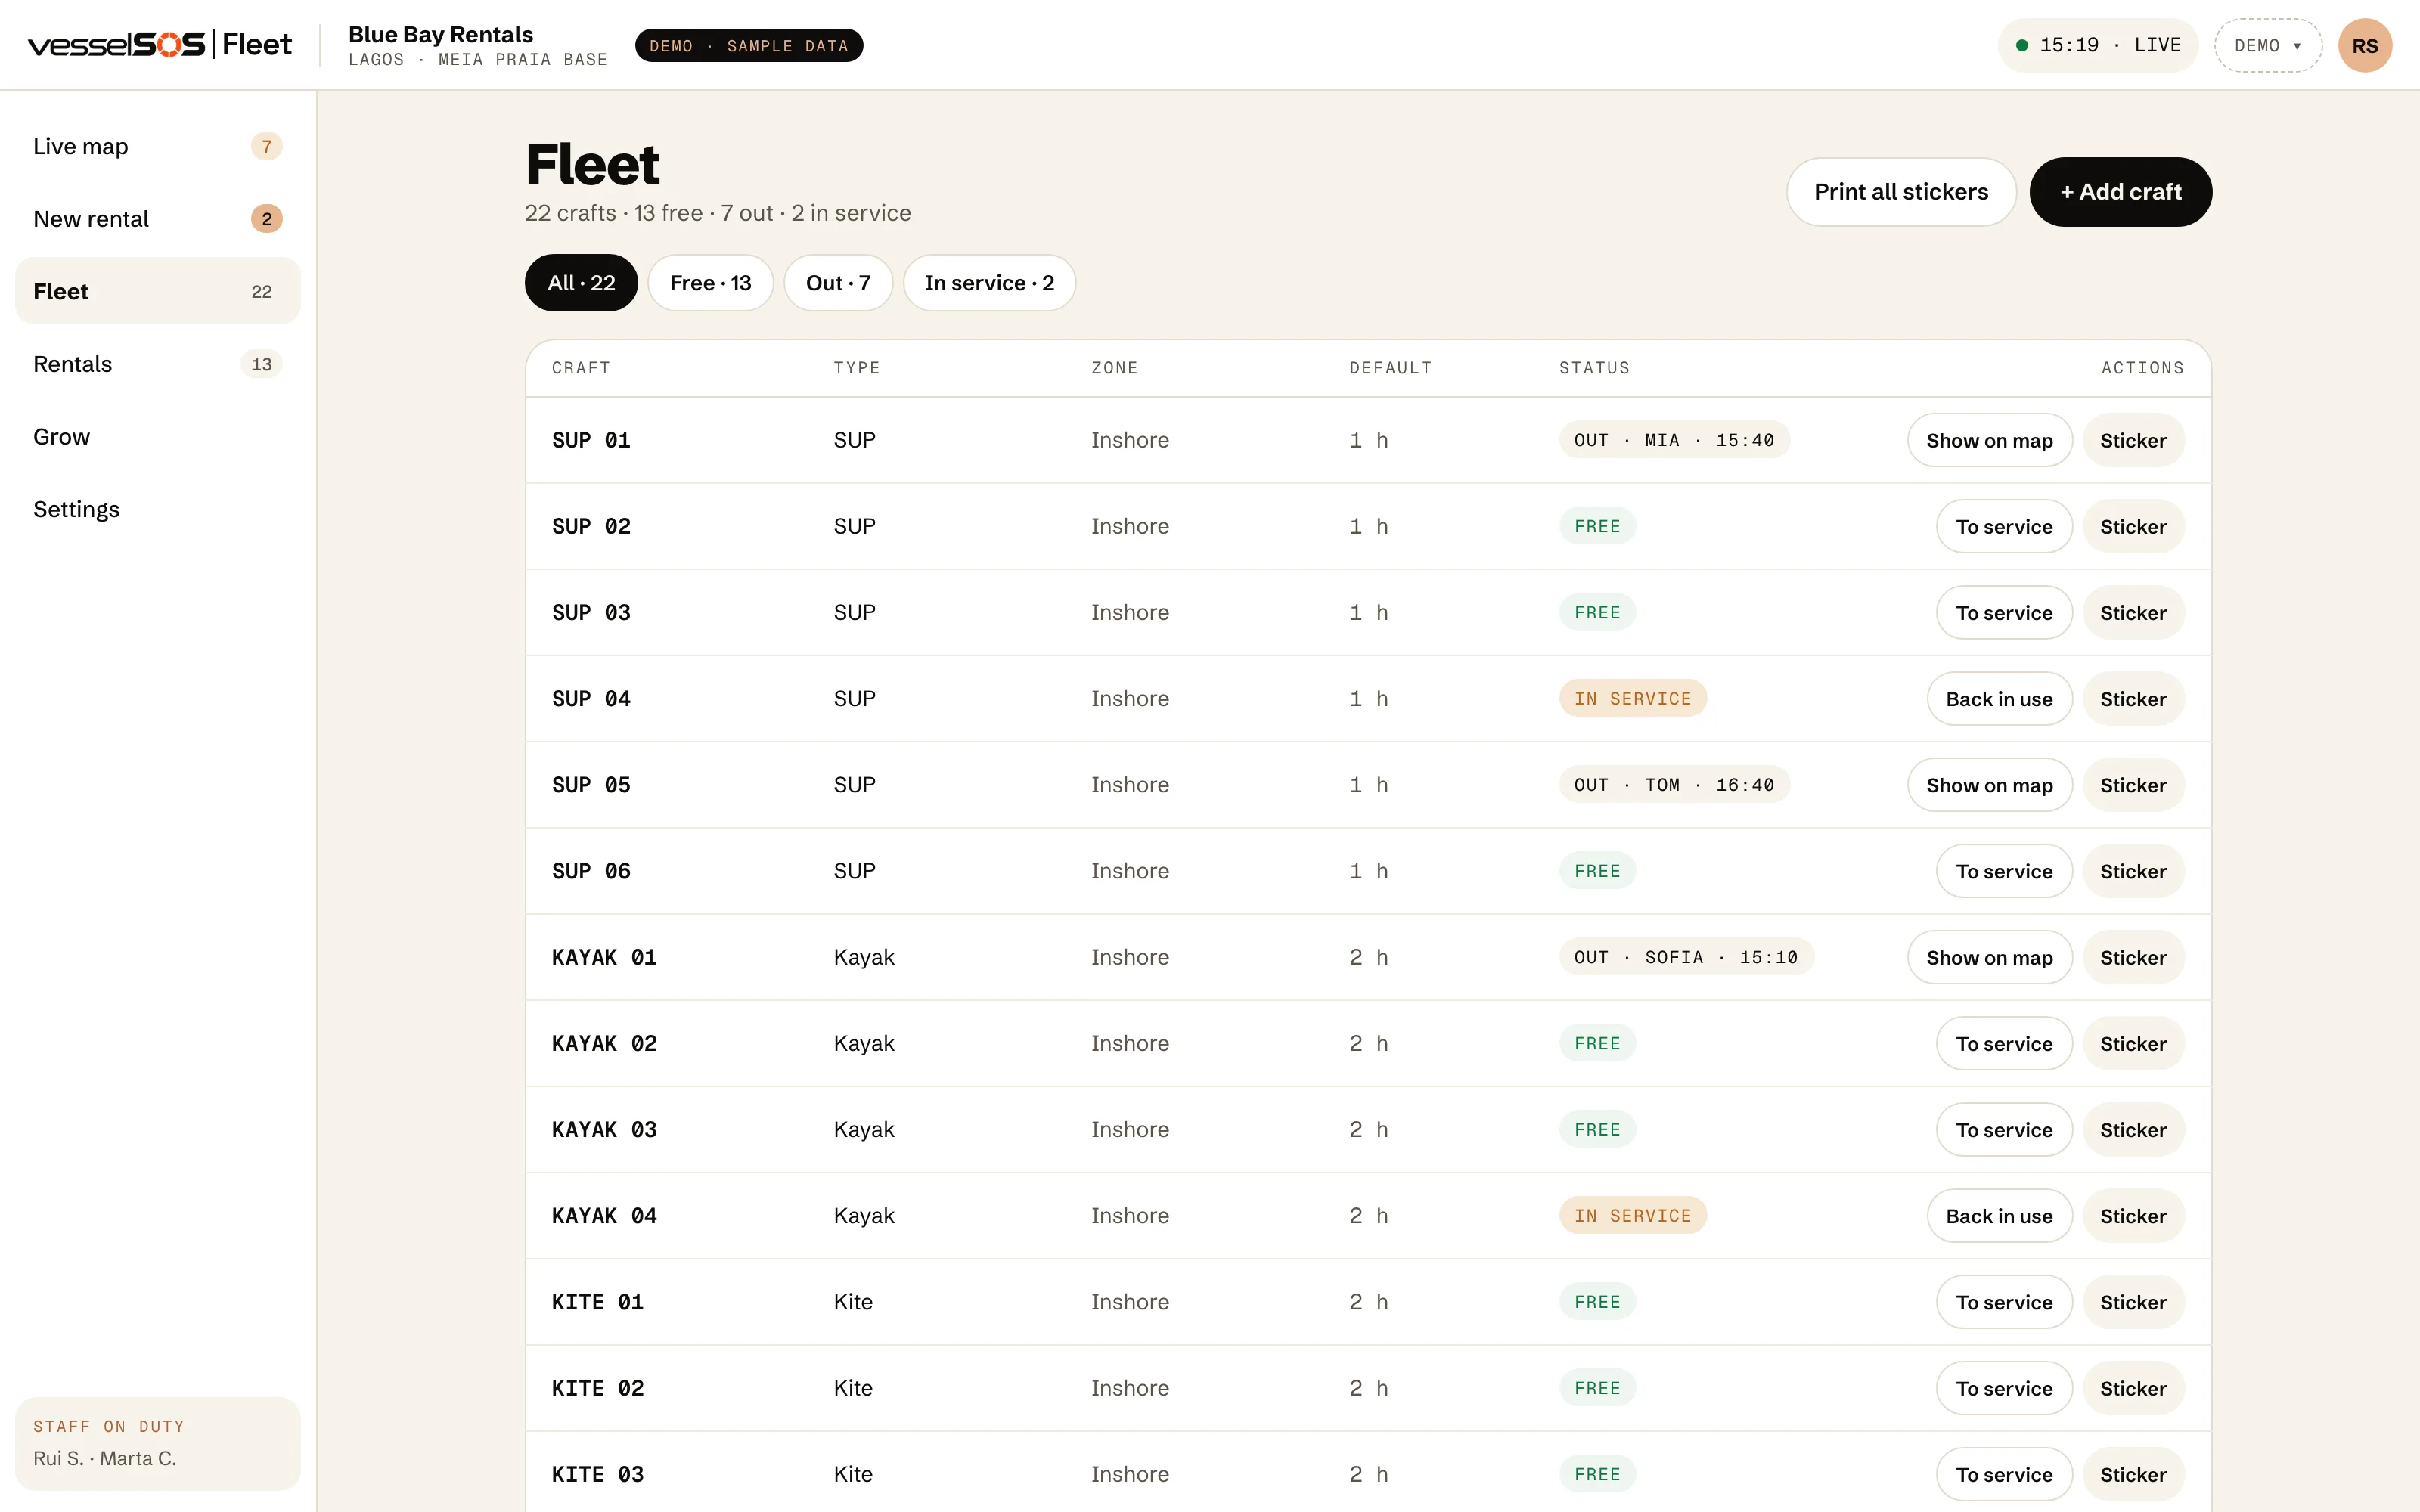Screen dimensions: 2420x1512
Task: Click the OUT · SOFIA · 15:10 status
Action: coord(1686,957)
